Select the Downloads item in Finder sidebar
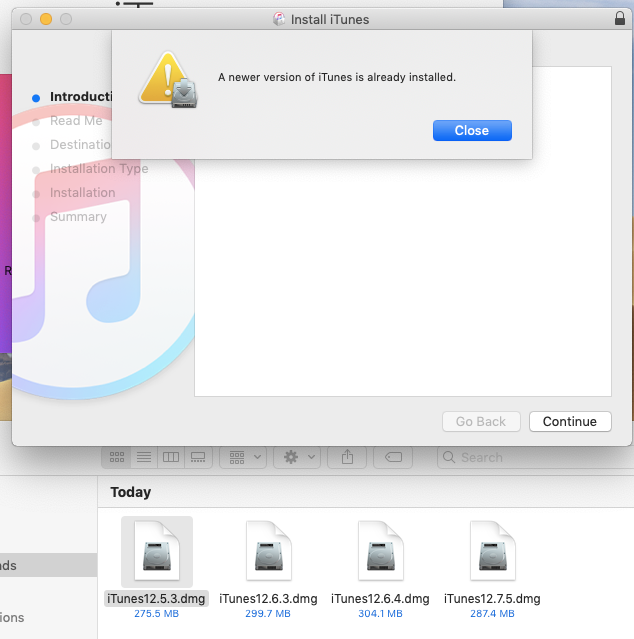 [x=48, y=565]
